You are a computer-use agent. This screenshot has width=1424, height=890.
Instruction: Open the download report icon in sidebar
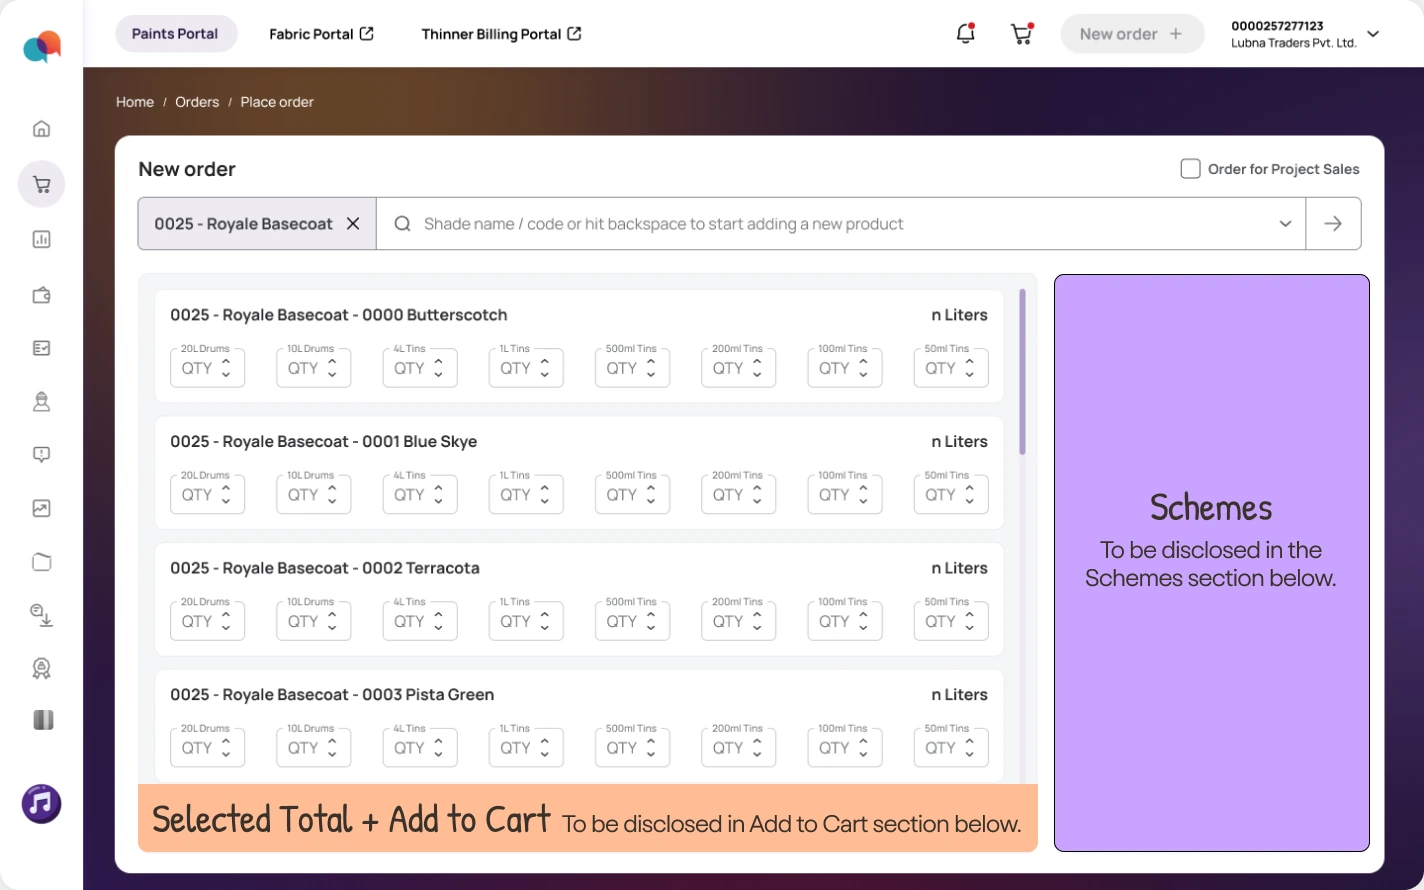(41, 614)
